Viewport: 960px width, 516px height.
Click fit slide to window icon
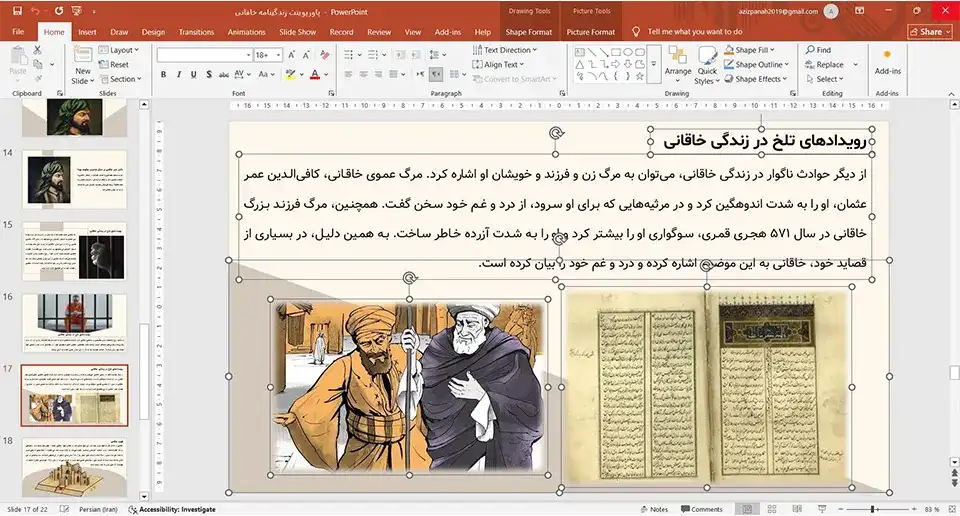(x=951, y=509)
